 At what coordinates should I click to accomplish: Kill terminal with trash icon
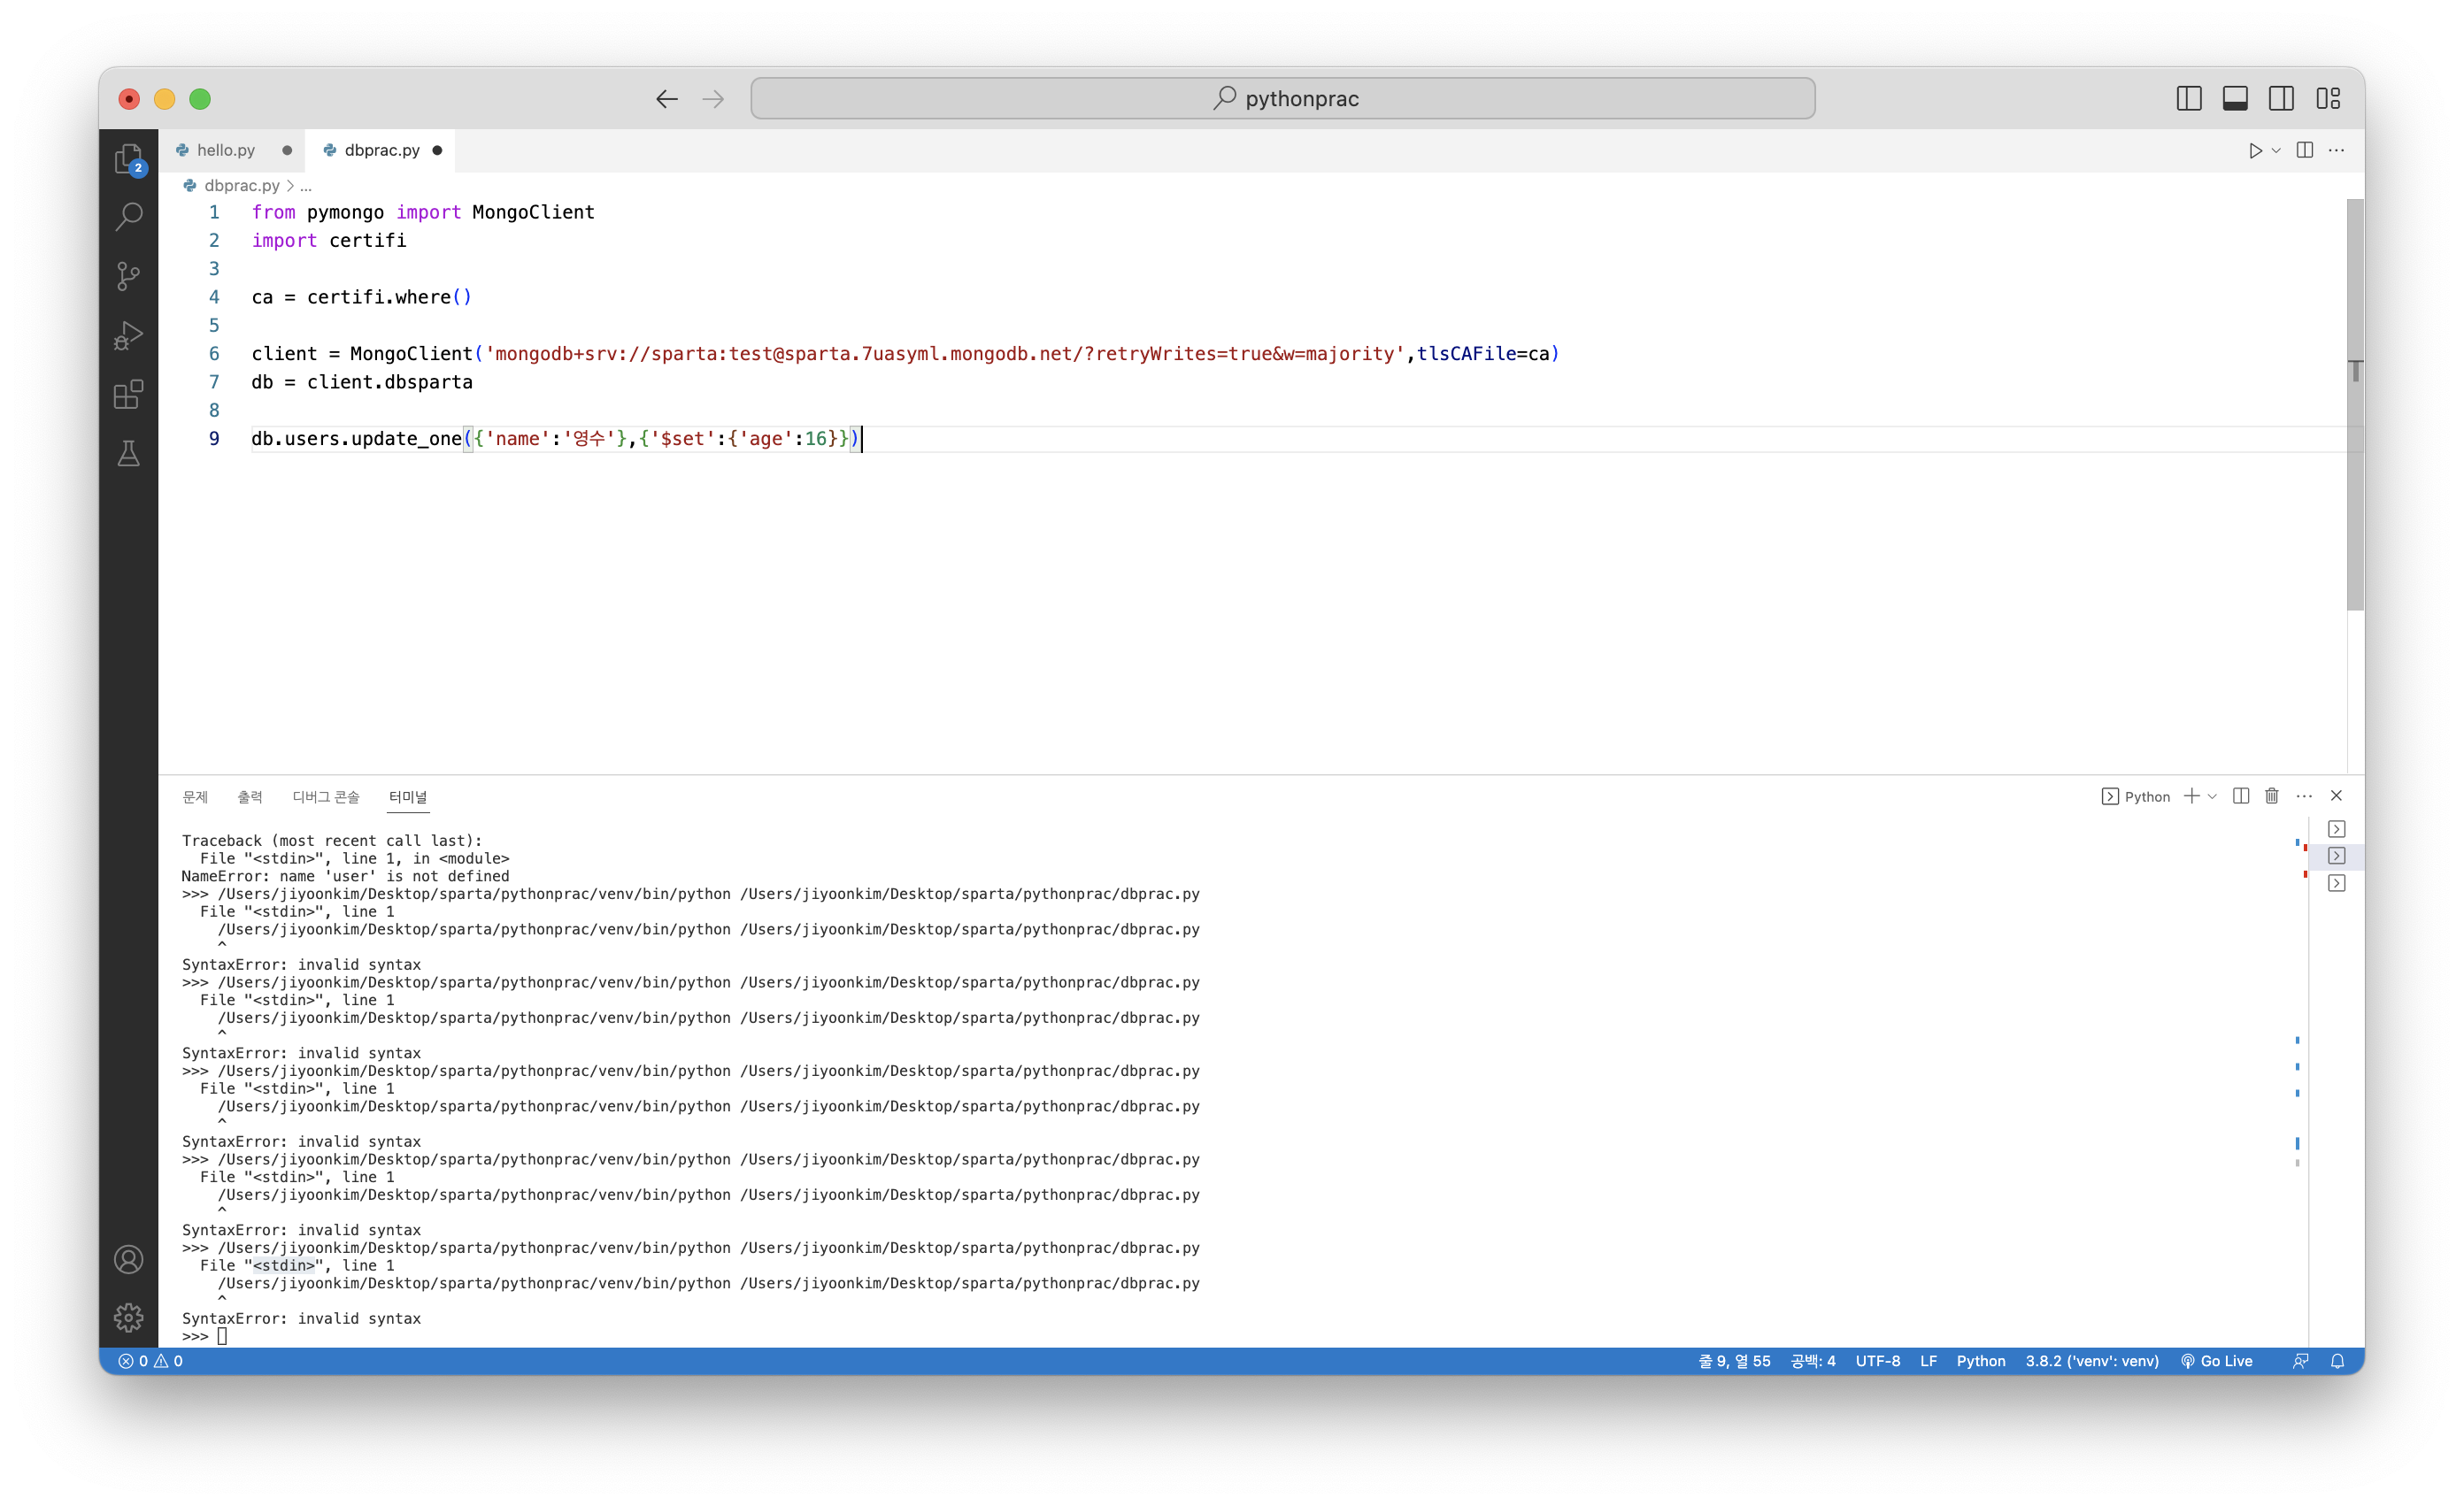coord(2272,796)
